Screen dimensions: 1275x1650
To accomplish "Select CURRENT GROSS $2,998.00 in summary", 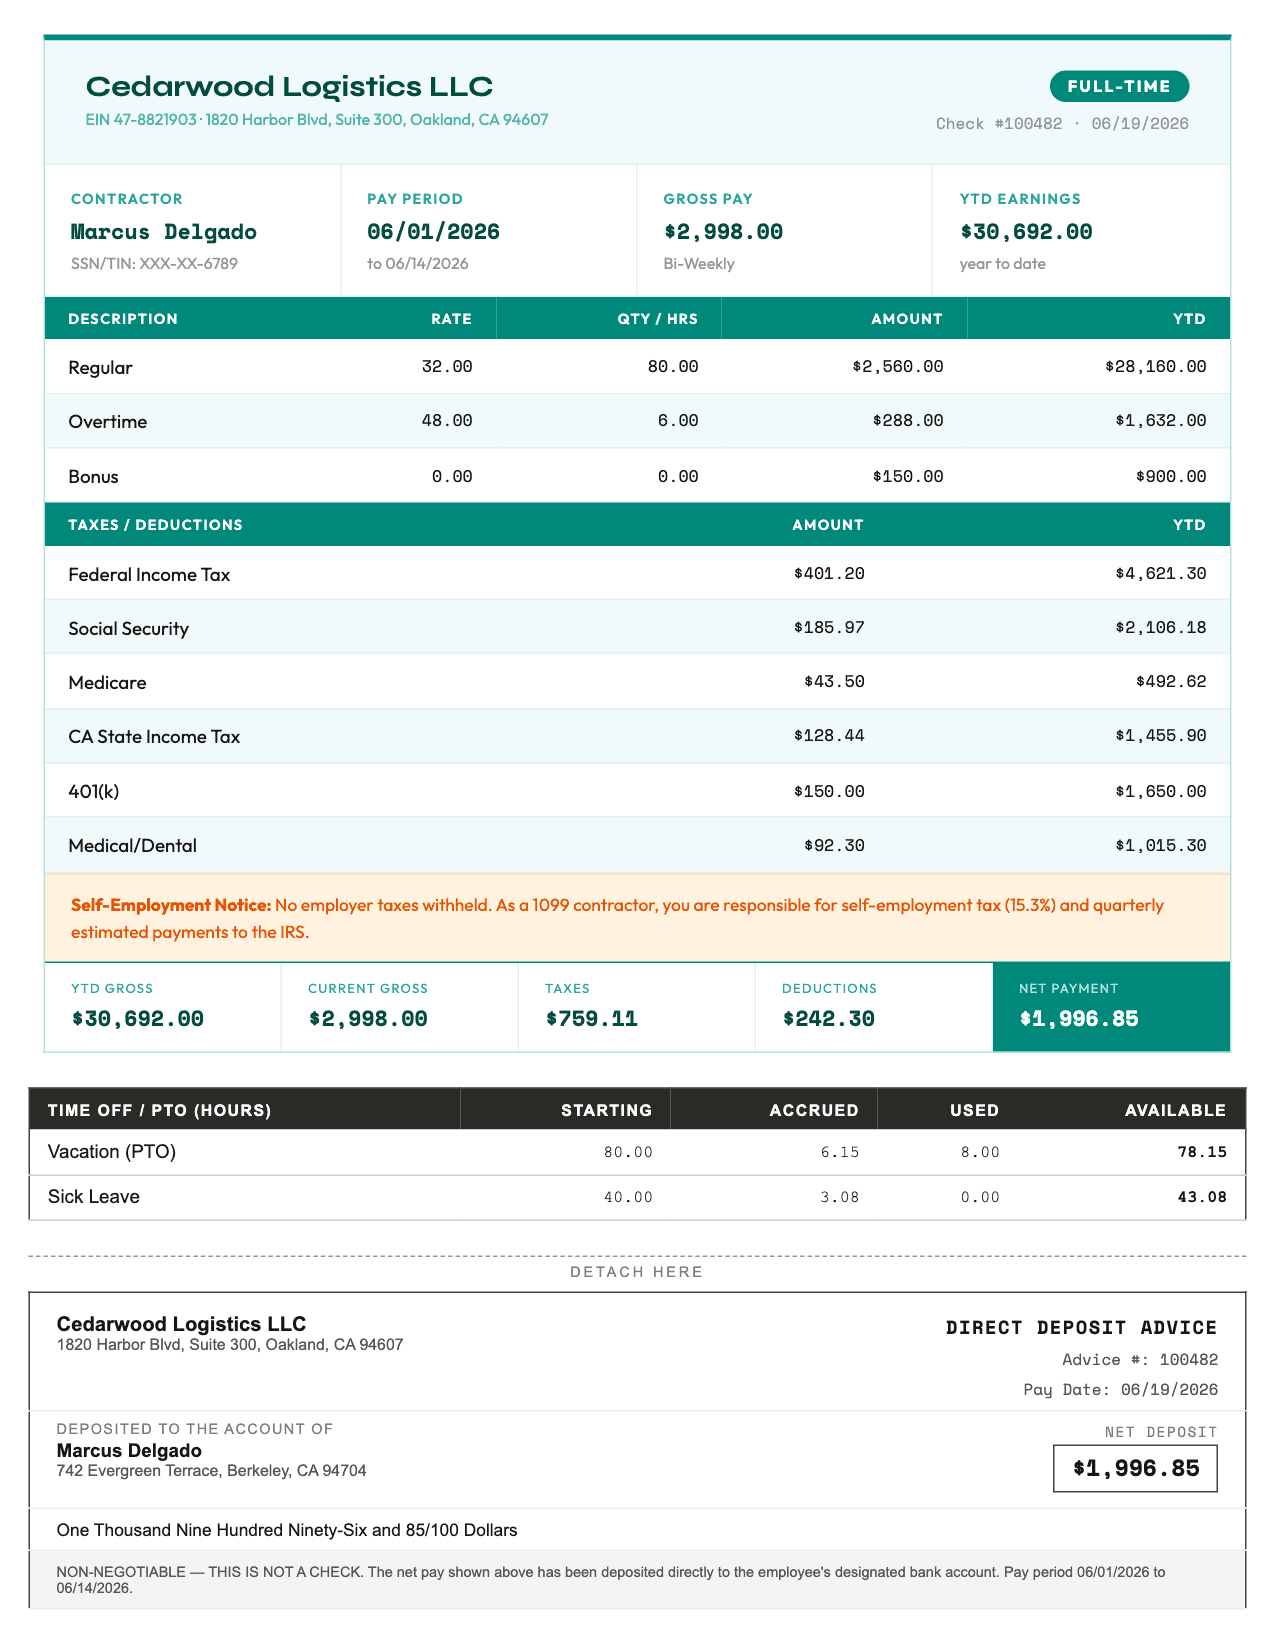I will point(368,1019).
